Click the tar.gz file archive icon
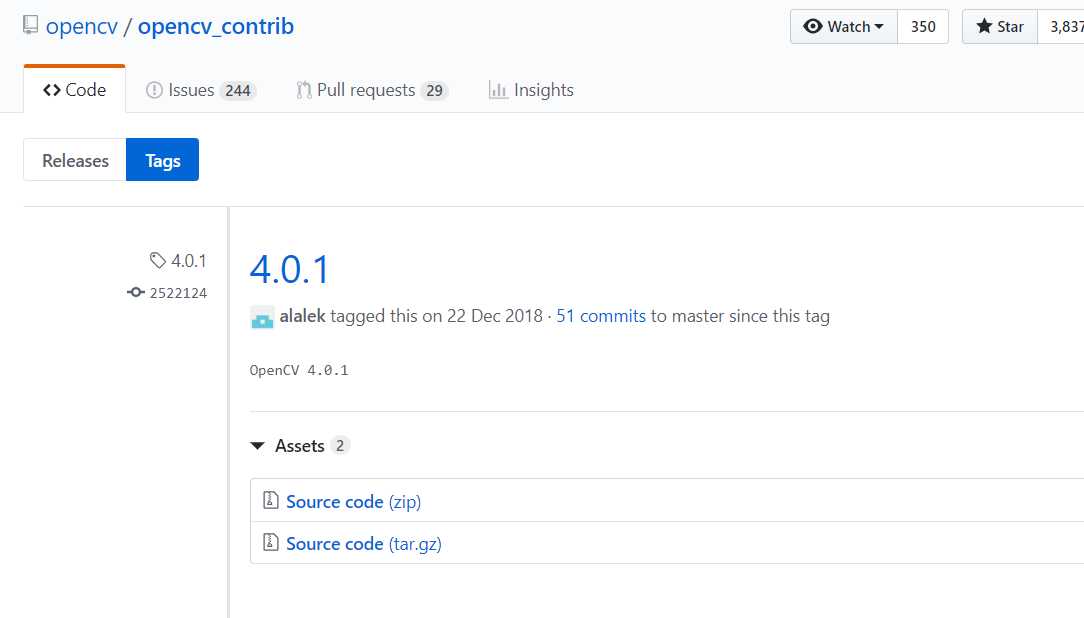The width and height of the screenshot is (1084, 618). (270, 542)
